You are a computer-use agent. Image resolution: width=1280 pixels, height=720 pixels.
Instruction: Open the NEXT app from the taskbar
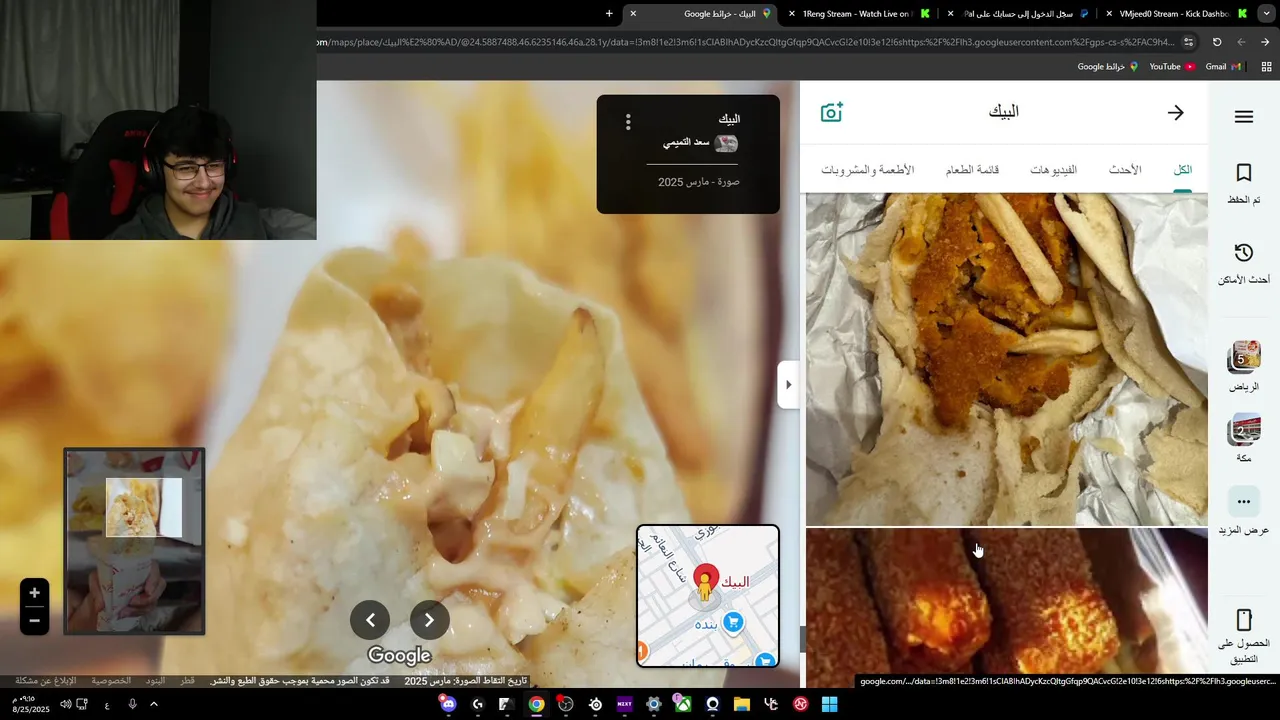624,704
